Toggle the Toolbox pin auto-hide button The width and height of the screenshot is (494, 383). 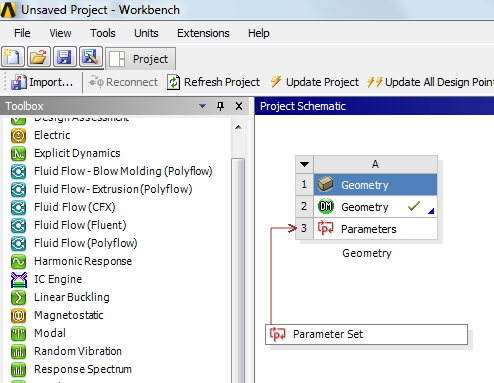[220, 106]
